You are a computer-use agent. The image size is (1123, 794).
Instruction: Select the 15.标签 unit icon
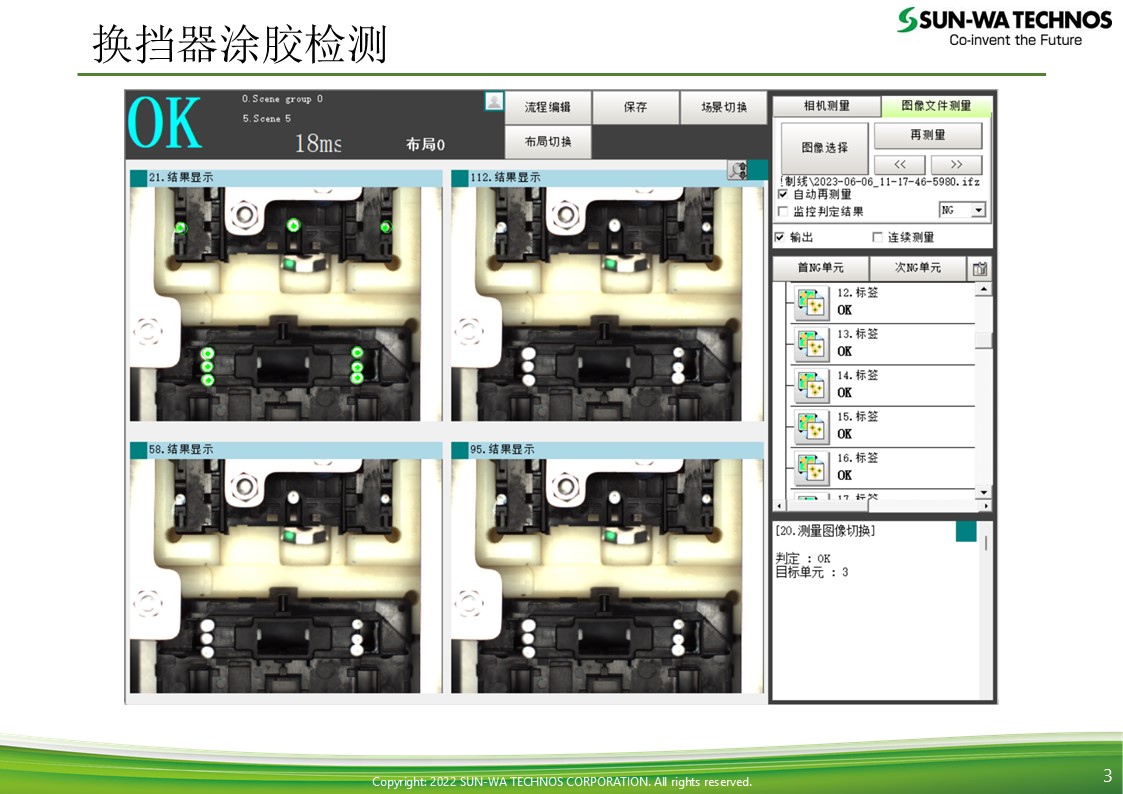point(810,426)
